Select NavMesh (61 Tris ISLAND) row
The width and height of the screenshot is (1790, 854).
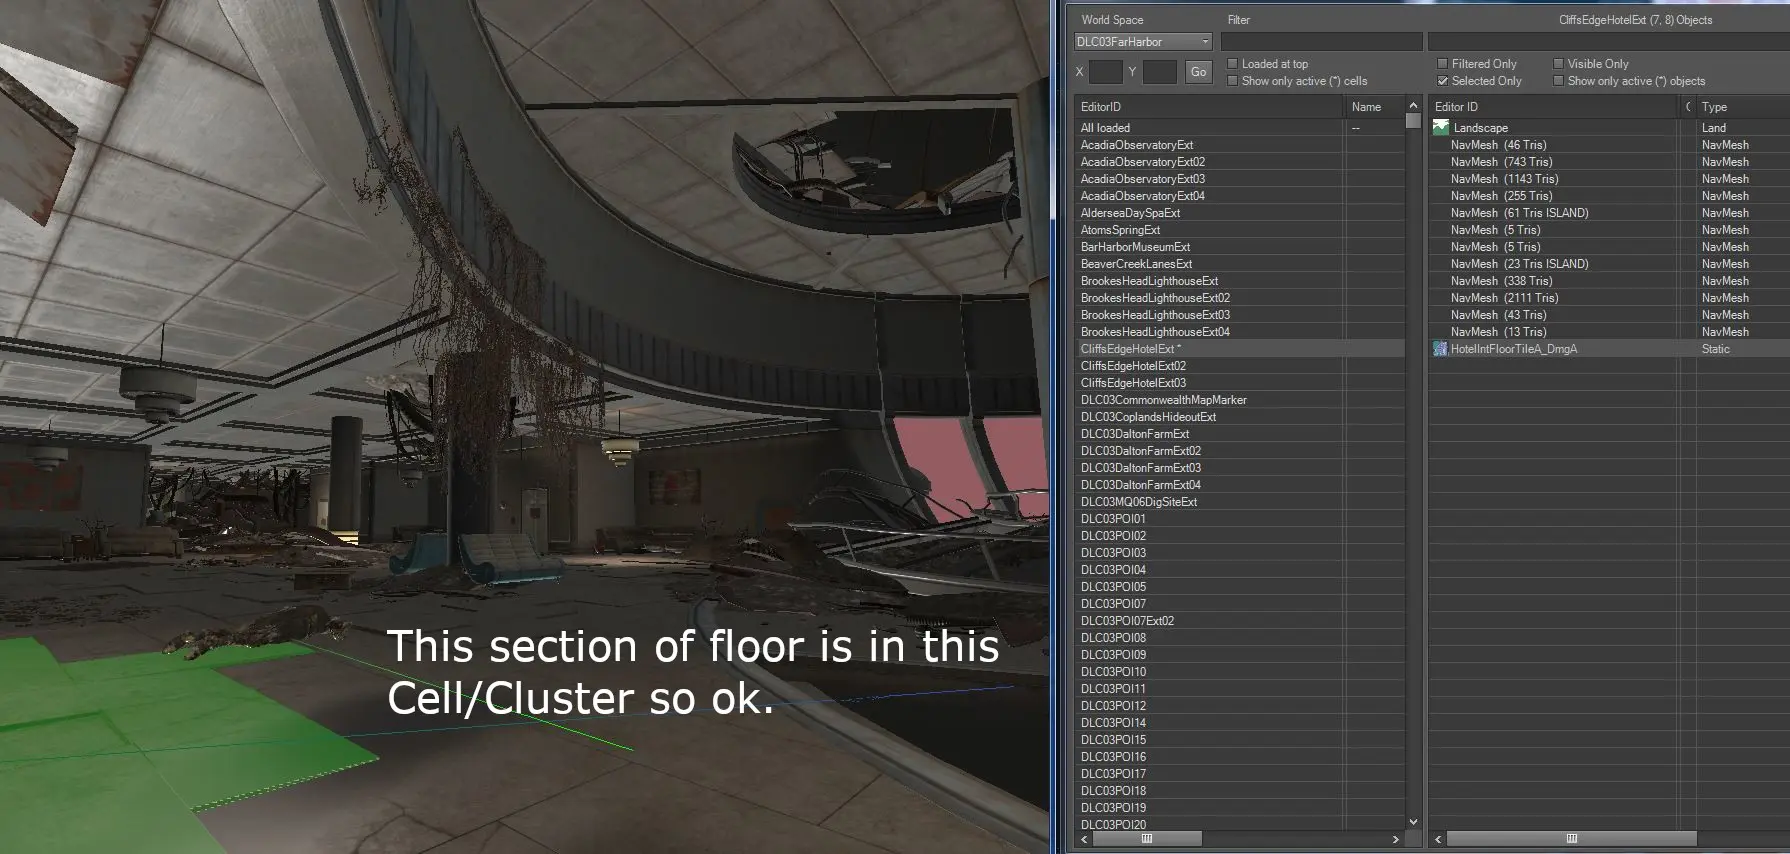1609,213
